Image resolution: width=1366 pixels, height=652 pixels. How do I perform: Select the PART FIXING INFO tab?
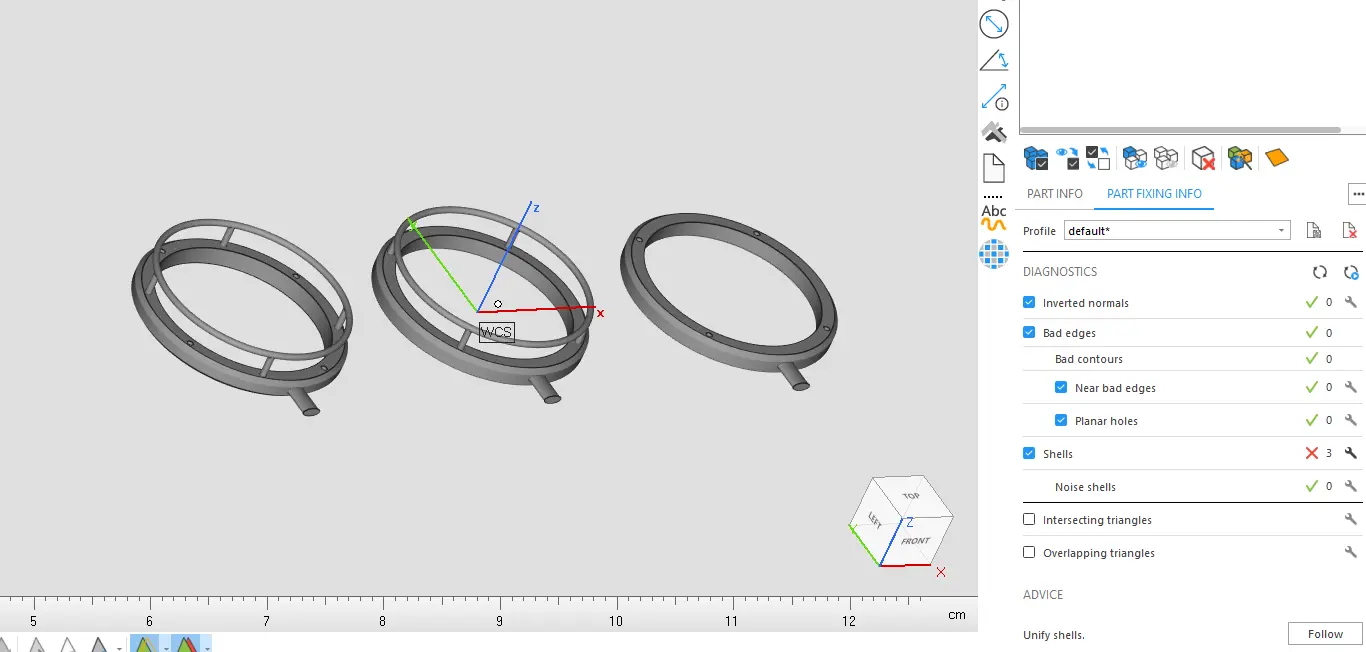pos(1154,194)
